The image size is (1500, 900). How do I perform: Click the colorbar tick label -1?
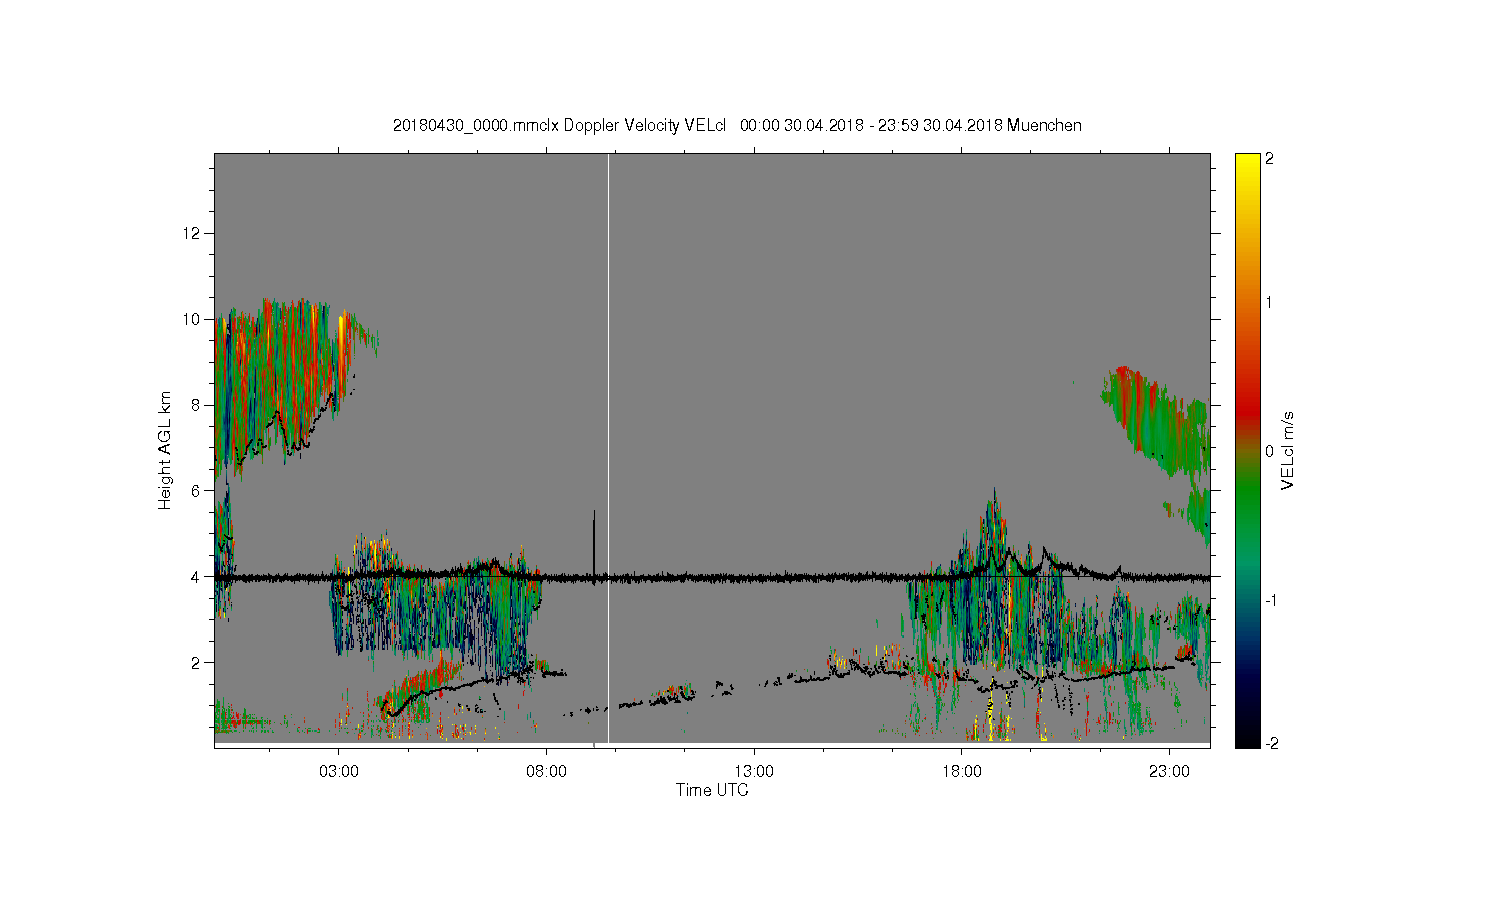point(1272,599)
